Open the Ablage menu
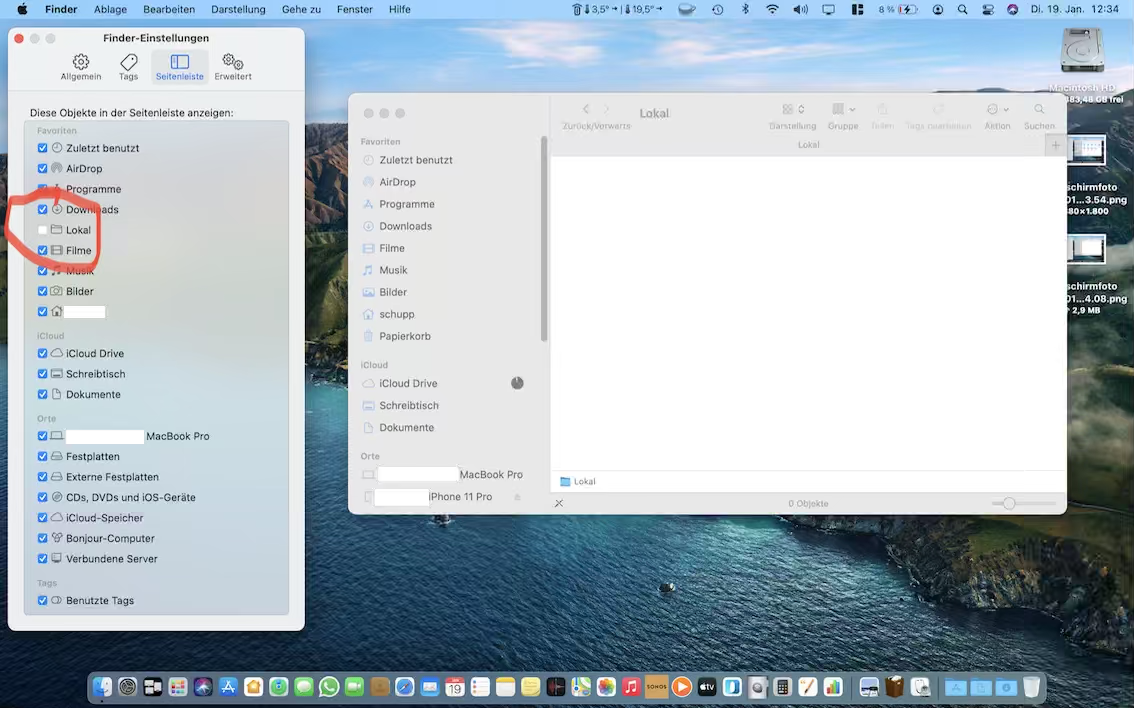The height and width of the screenshot is (708, 1134). (x=110, y=10)
